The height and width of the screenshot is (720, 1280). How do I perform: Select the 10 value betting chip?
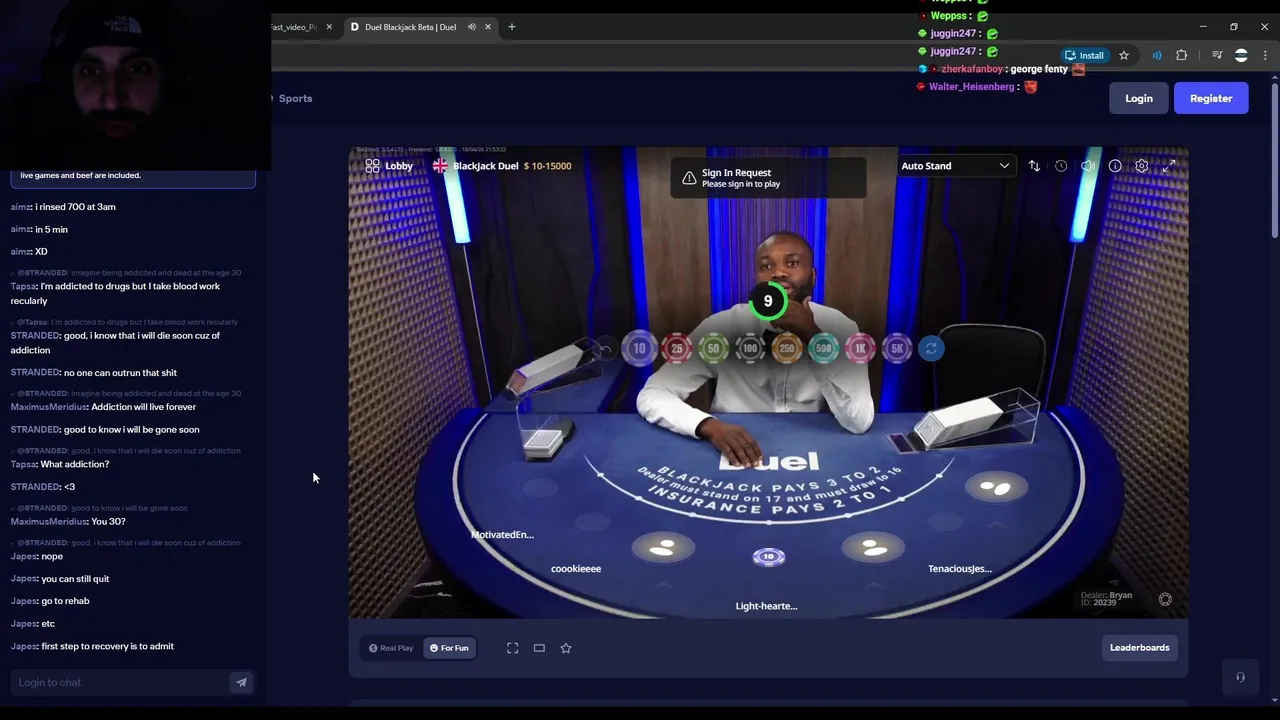click(x=640, y=348)
